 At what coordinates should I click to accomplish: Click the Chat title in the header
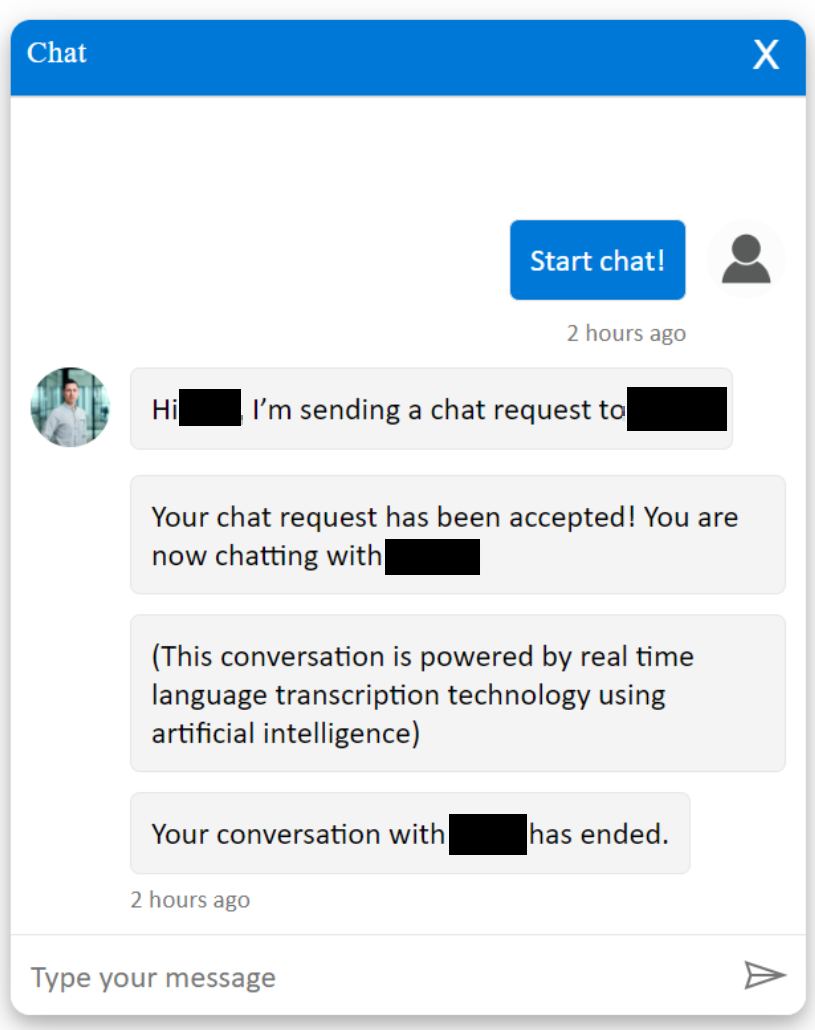tap(57, 52)
